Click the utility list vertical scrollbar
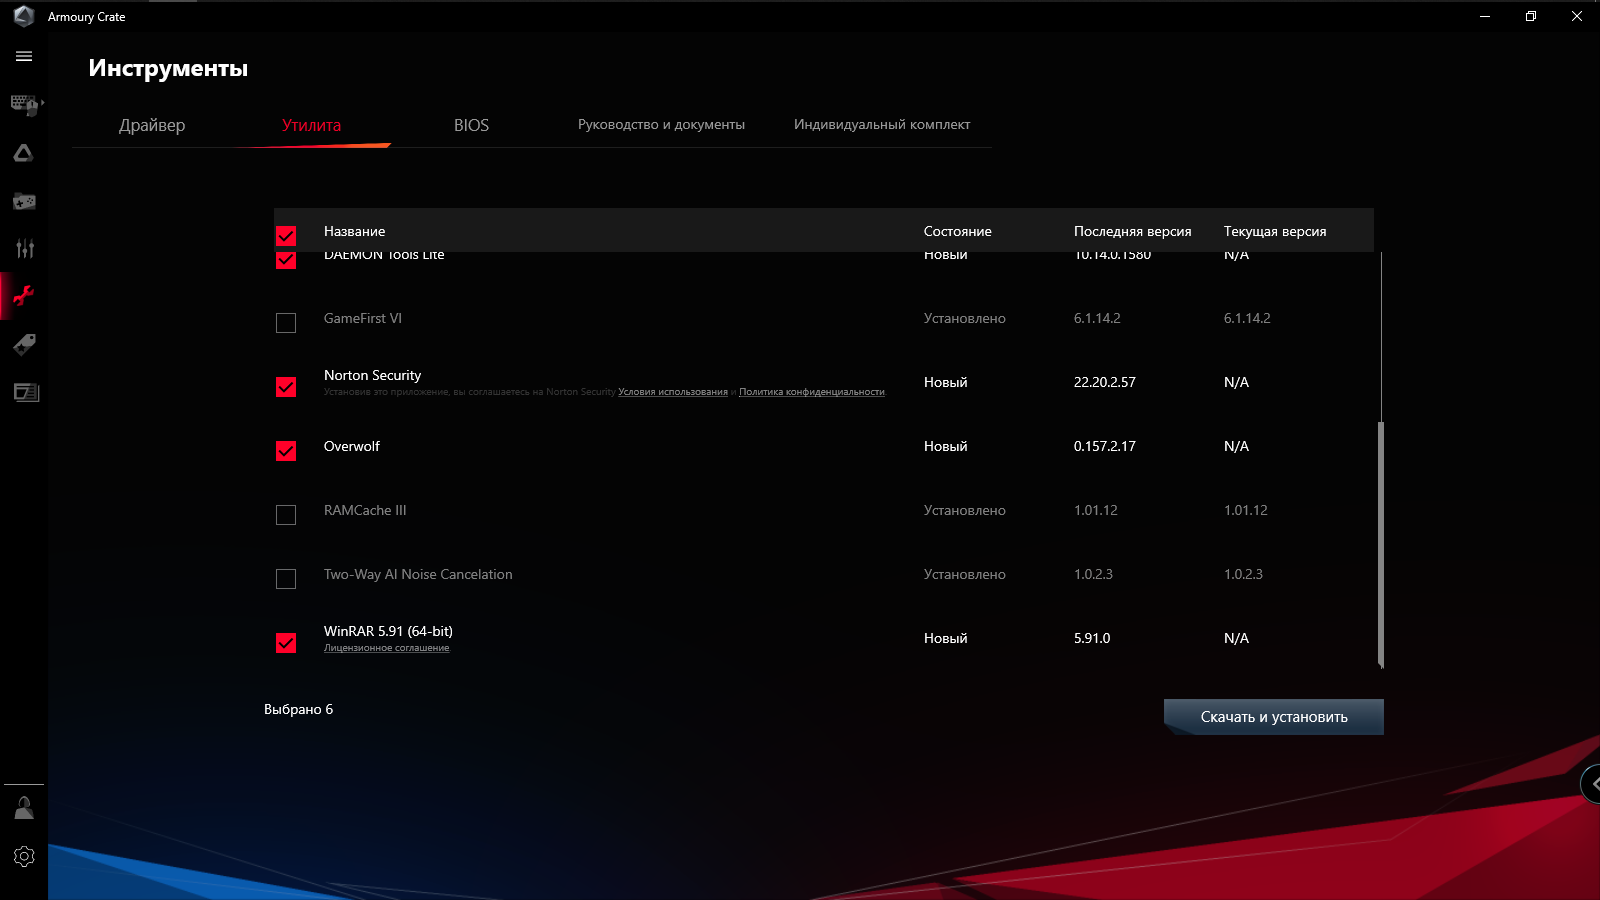The image size is (1600, 900). pyautogui.click(x=1381, y=543)
